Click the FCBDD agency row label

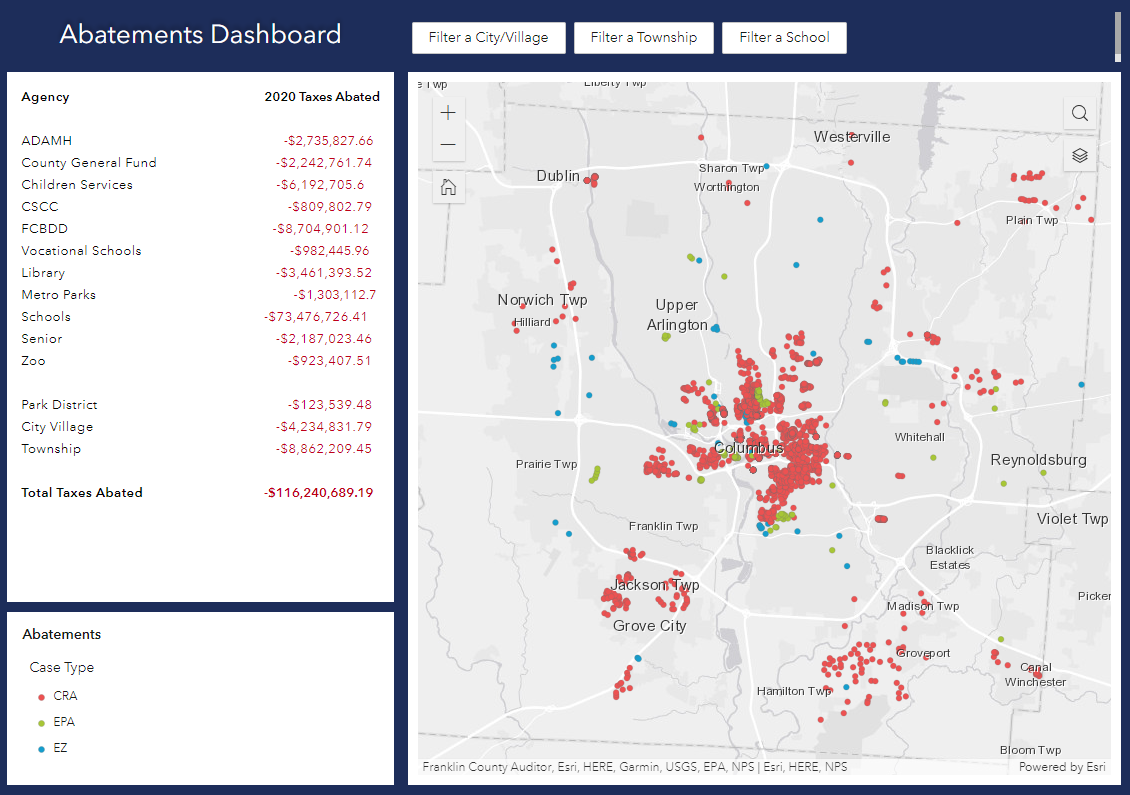[x=45, y=228]
